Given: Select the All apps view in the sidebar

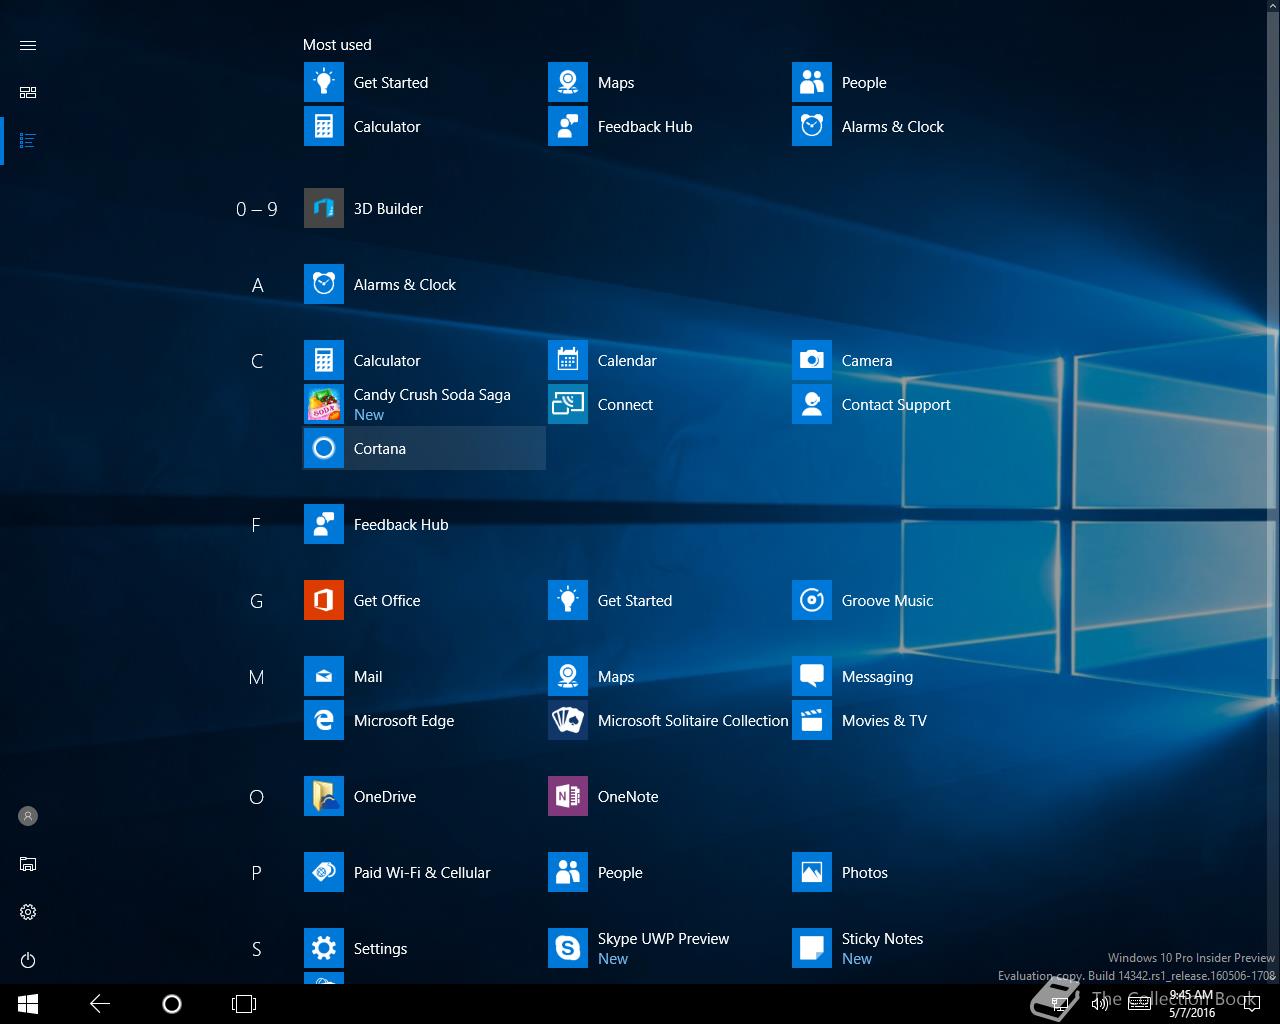Looking at the screenshot, I should [28, 140].
